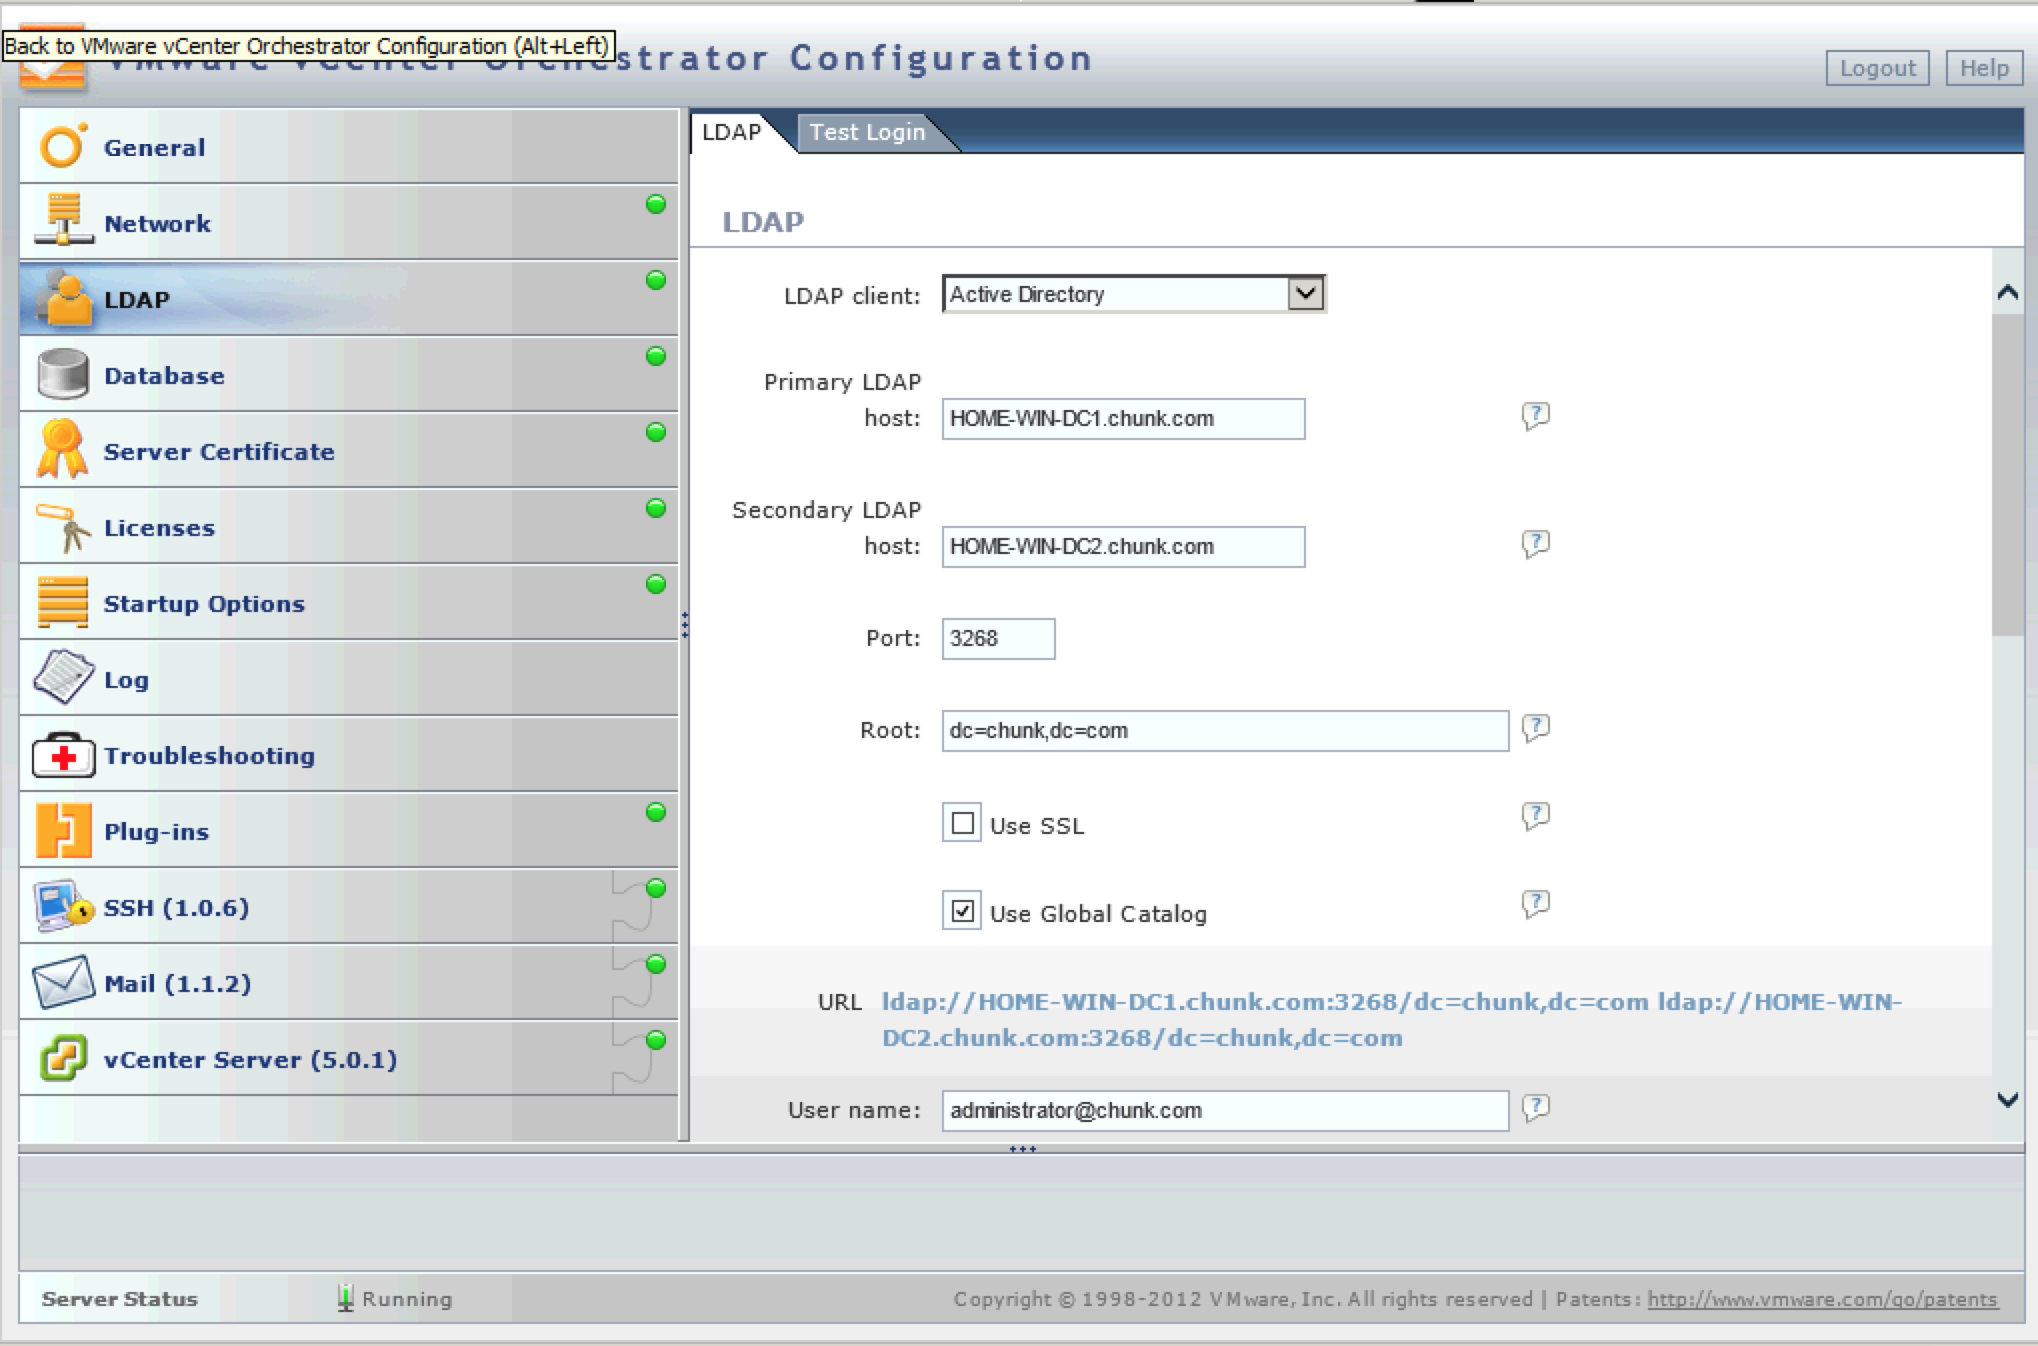Click the Database cylinder icon
This screenshot has width=2038, height=1346.
click(62, 375)
